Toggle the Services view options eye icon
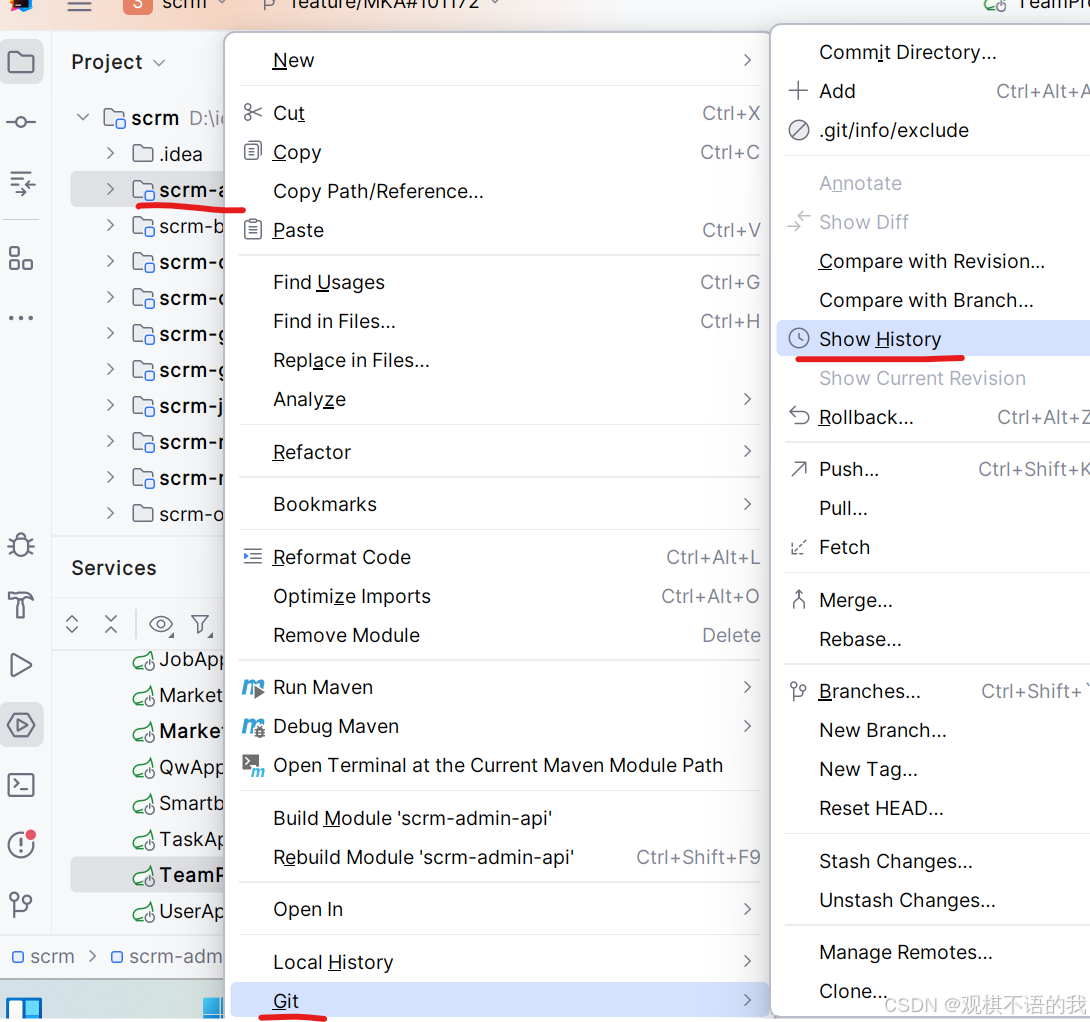The image size is (1090, 1022). coord(161,624)
